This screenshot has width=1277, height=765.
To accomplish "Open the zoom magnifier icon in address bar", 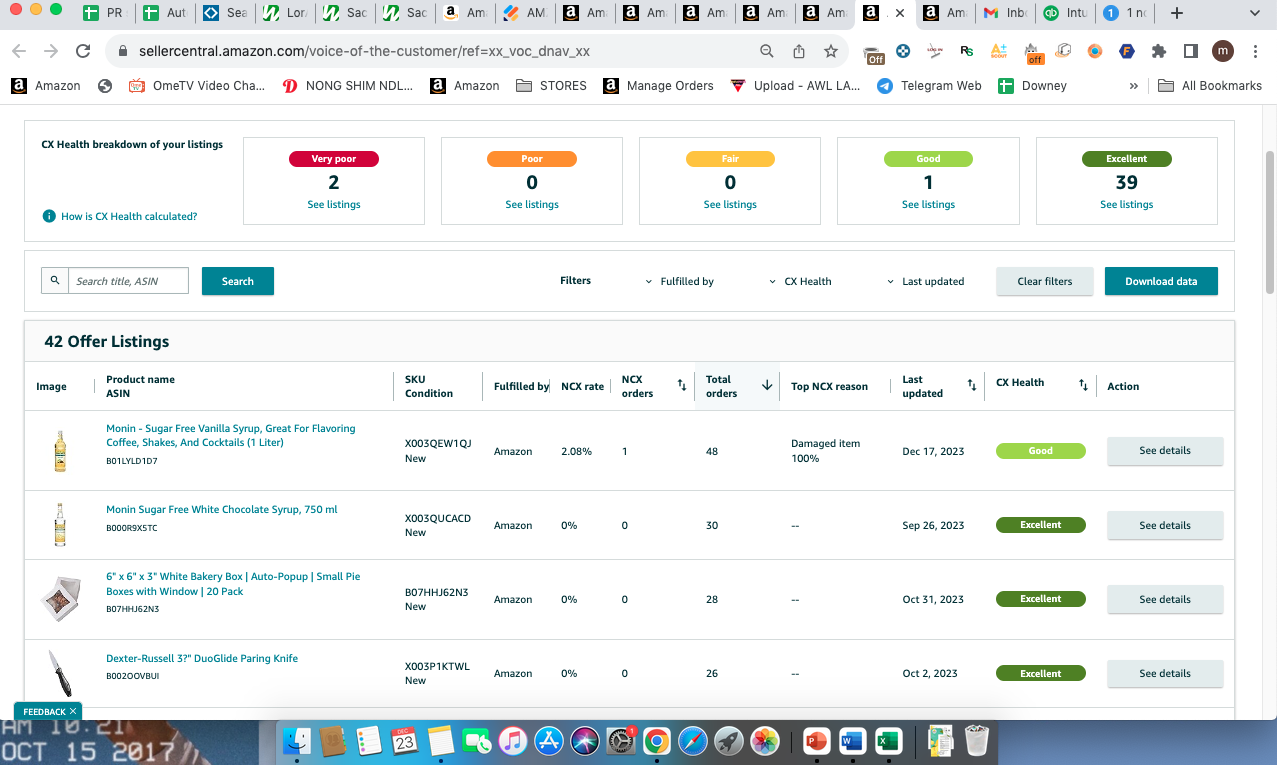I will (x=767, y=51).
